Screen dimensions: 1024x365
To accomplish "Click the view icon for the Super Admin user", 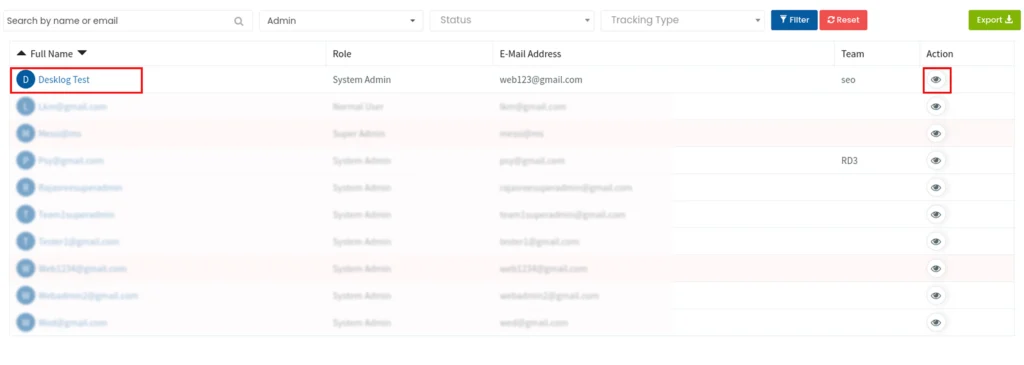I will pos(936,133).
